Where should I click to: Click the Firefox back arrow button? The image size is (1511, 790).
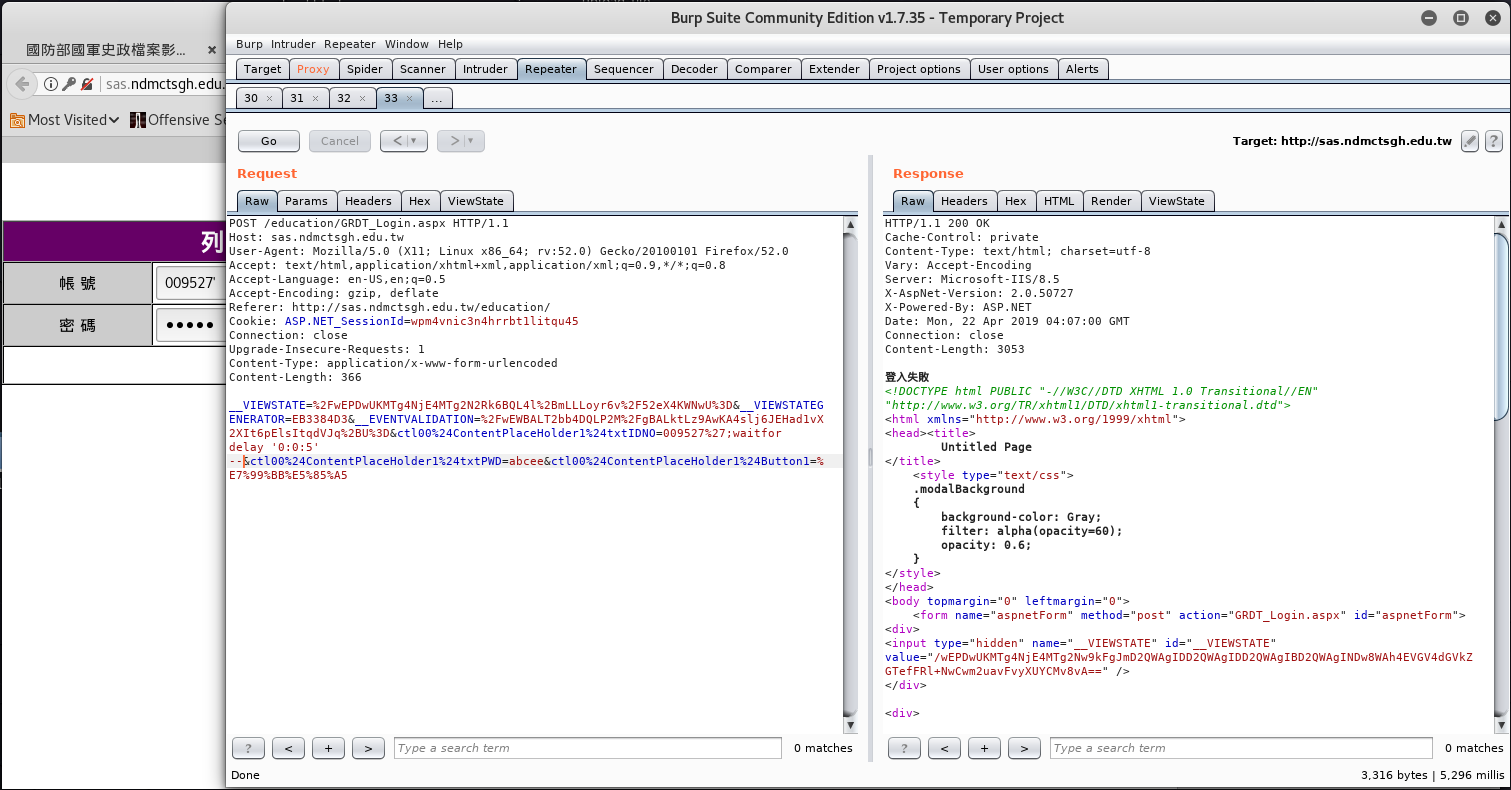point(22,84)
